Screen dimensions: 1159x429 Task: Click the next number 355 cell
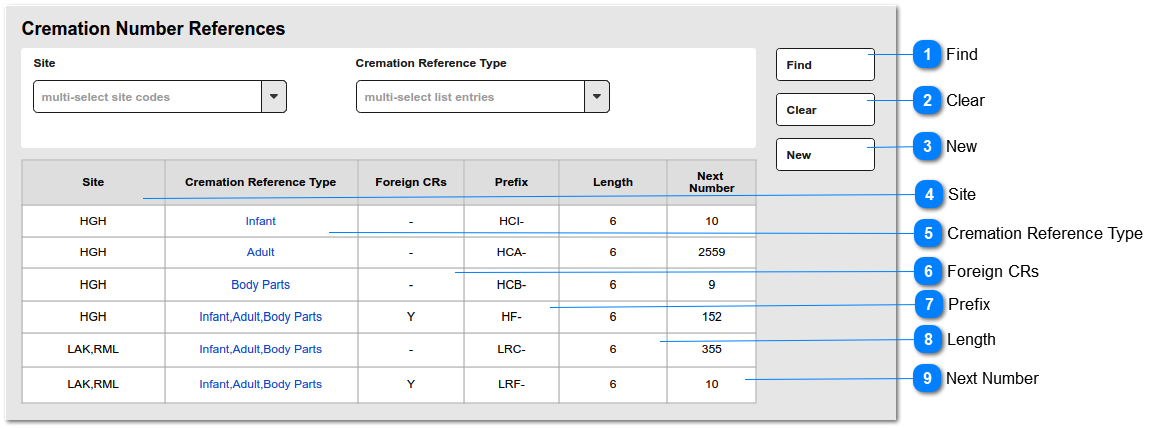point(711,349)
